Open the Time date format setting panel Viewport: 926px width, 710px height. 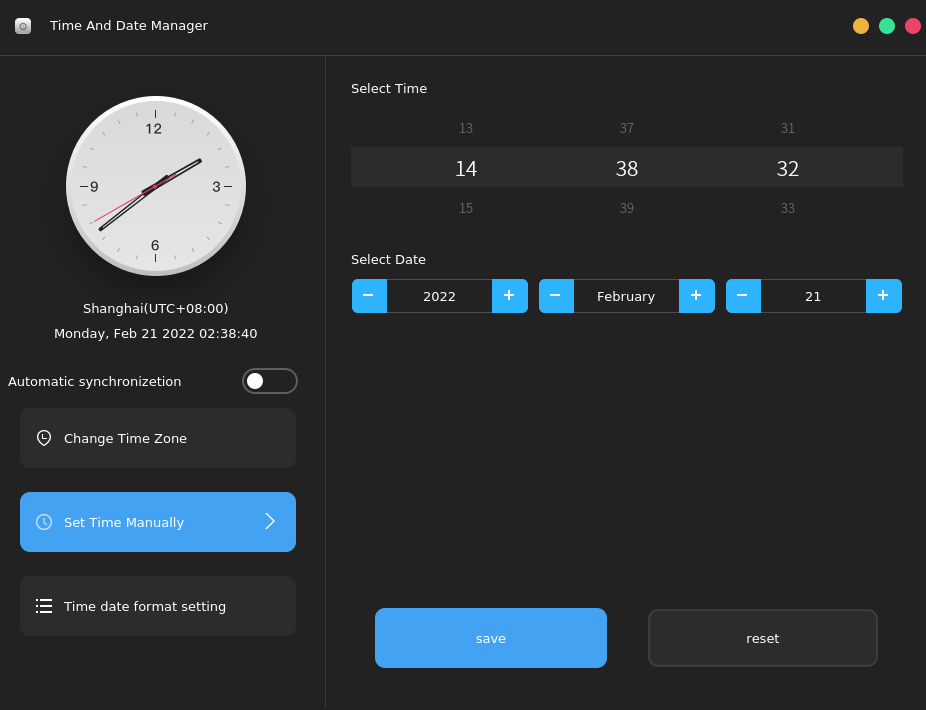point(157,605)
